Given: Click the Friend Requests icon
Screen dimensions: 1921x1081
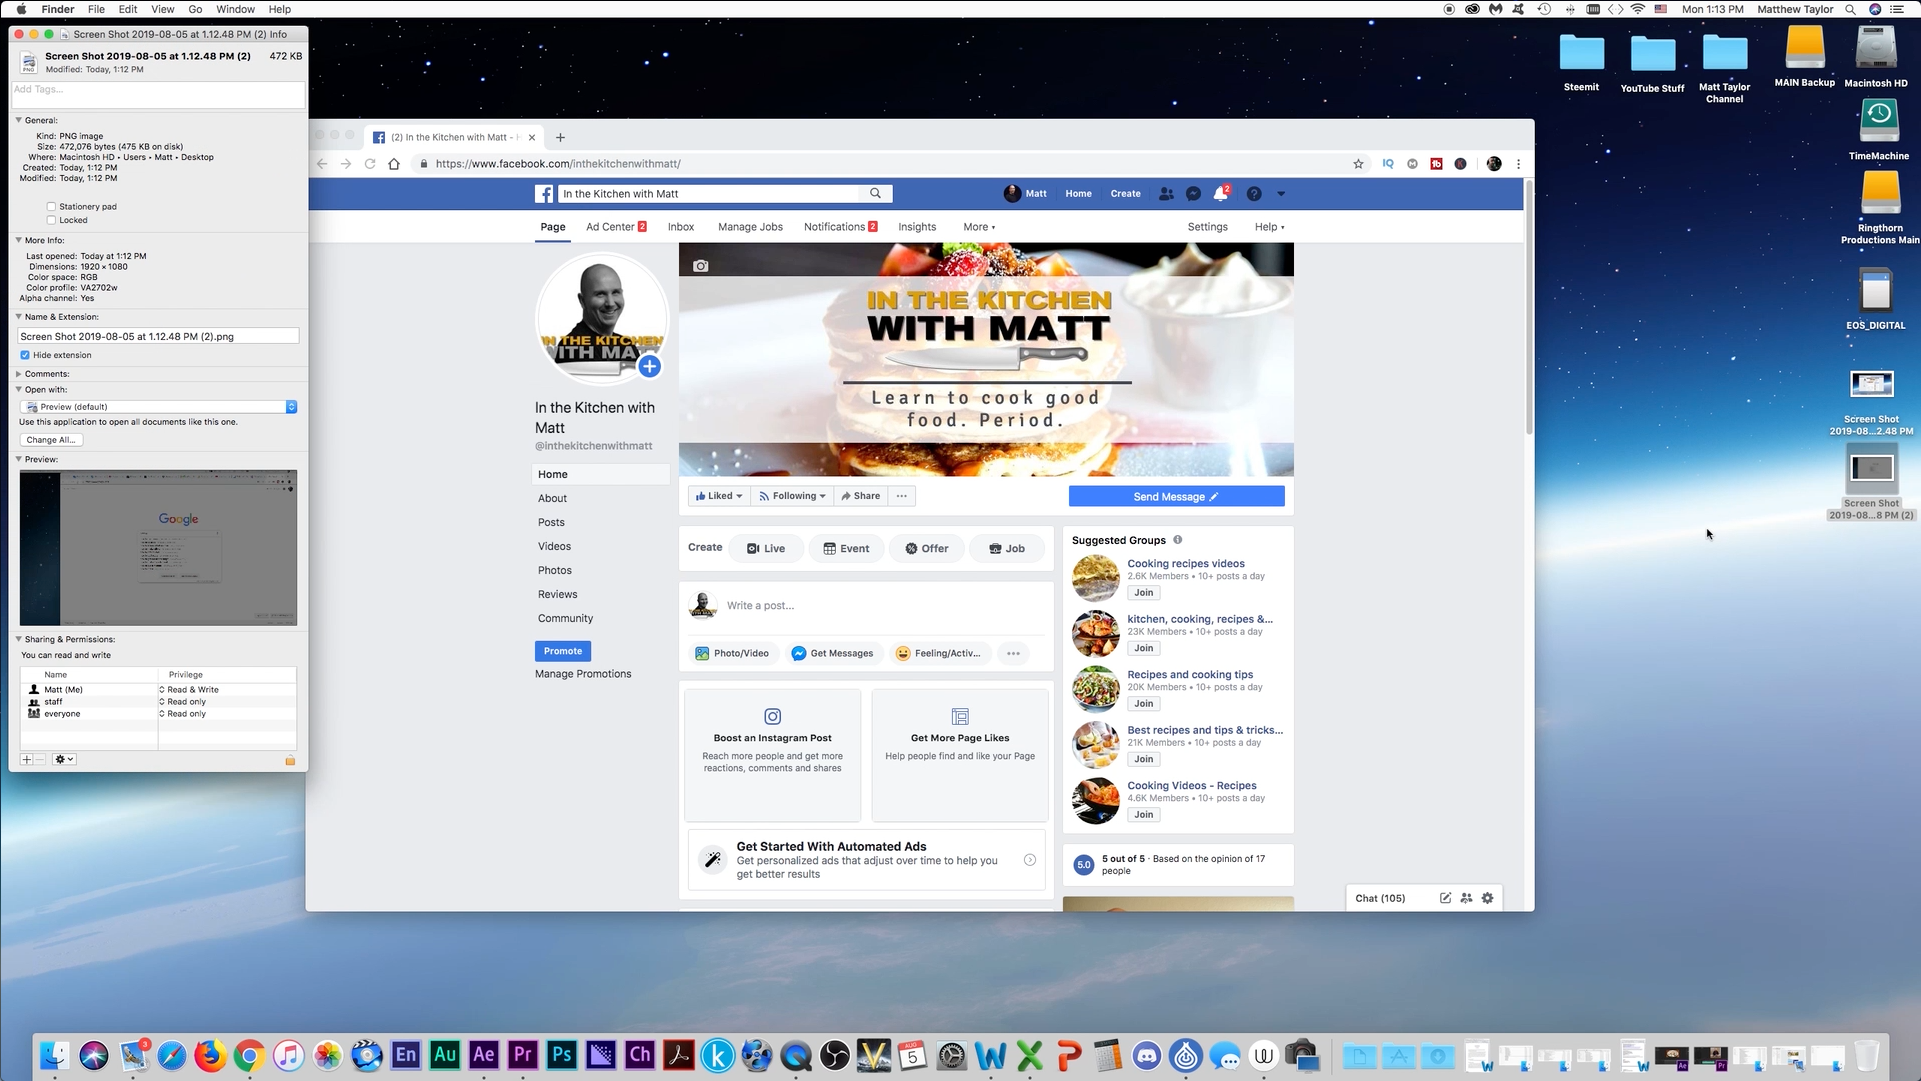Looking at the screenshot, I should coord(1166,193).
